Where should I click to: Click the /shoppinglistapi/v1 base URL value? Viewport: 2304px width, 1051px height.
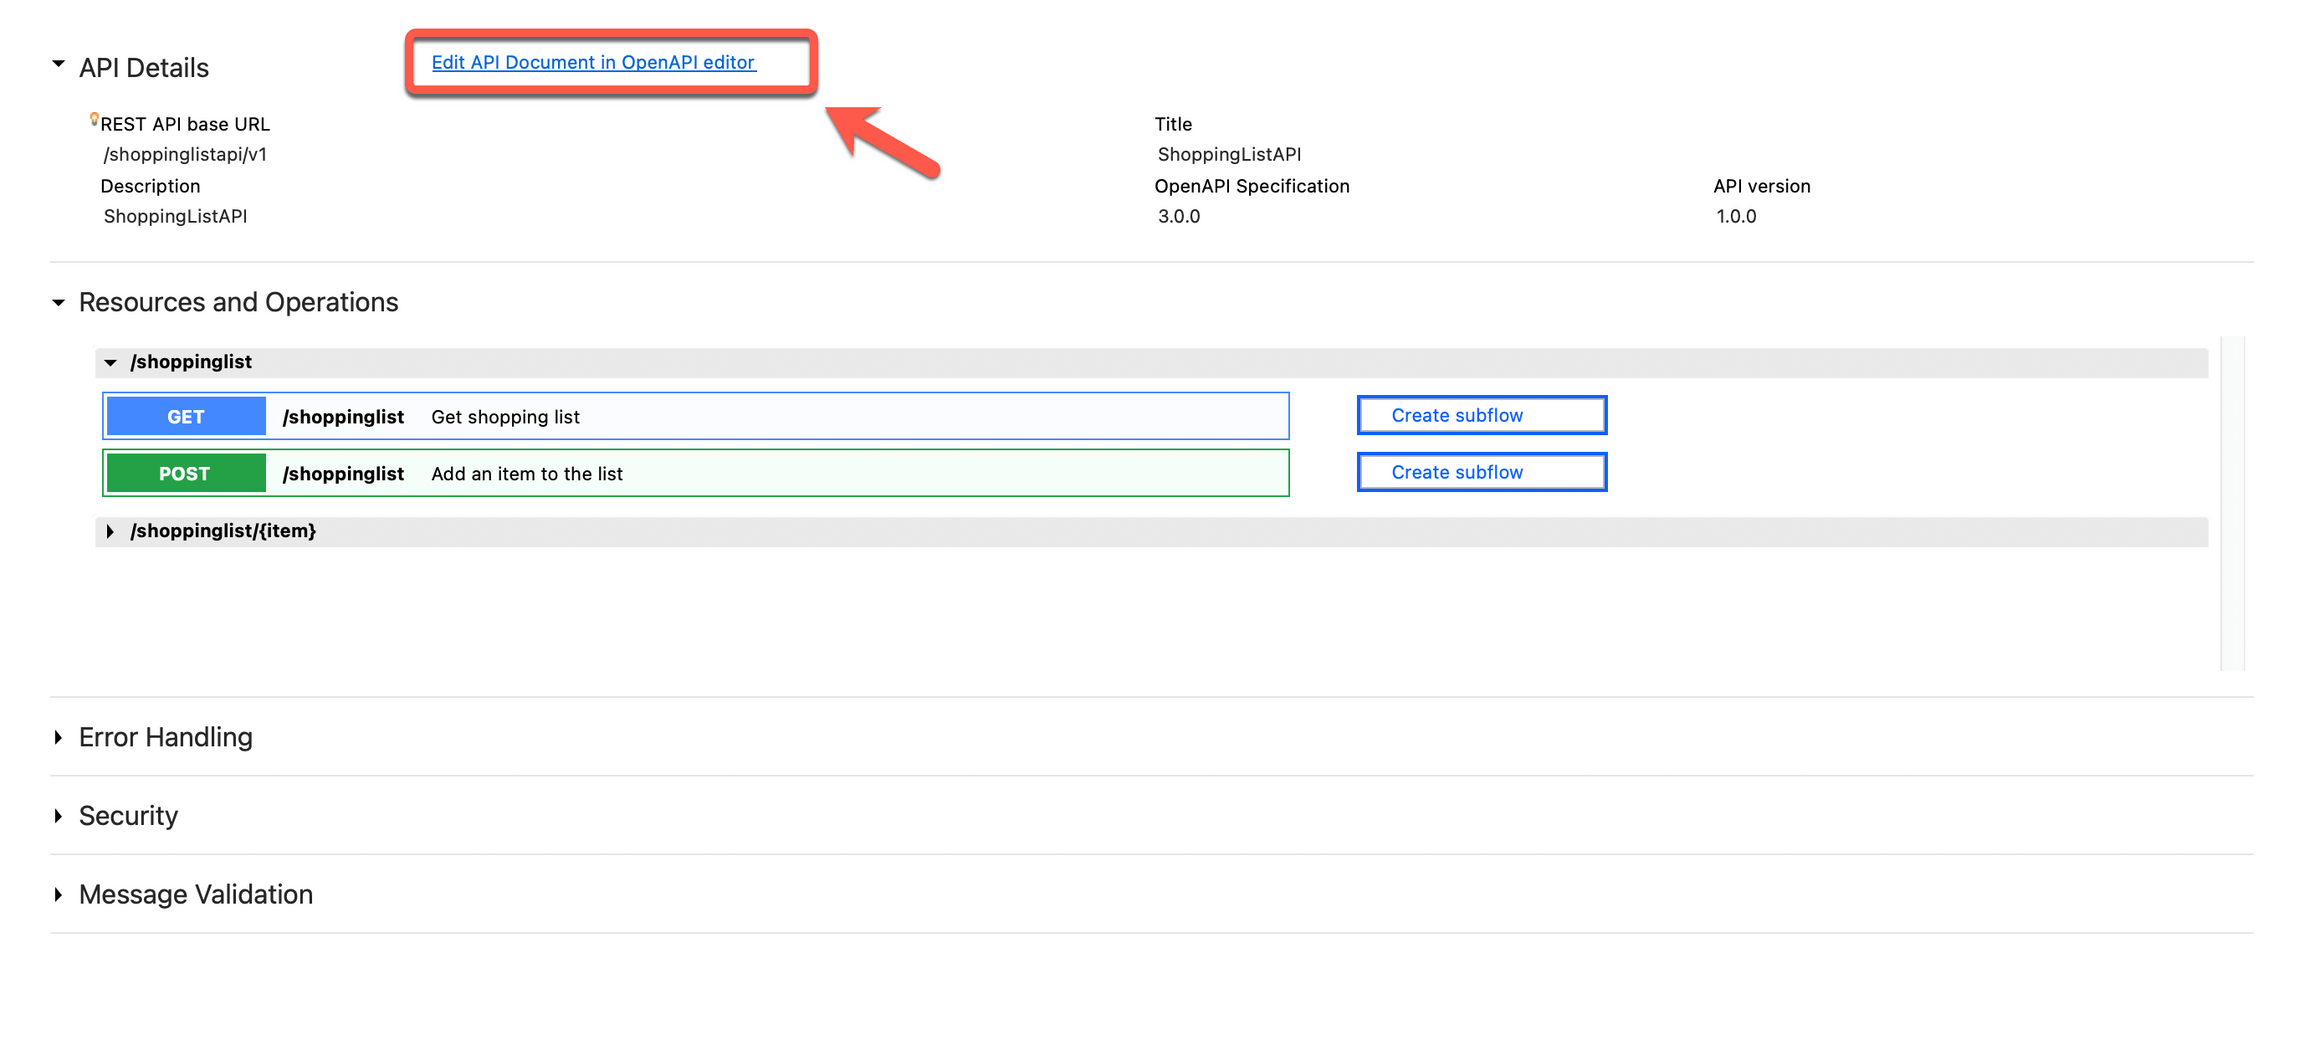pyautogui.click(x=185, y=154)
